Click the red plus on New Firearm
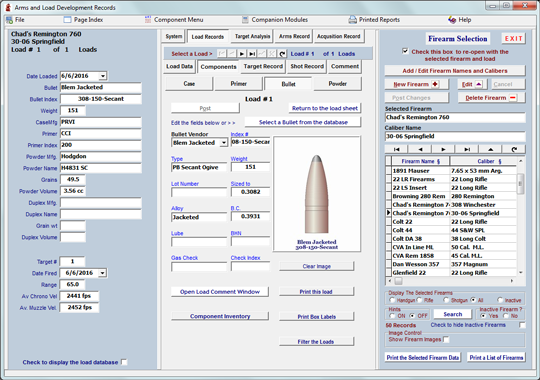This screenshot has height=380, width=540. coord(435,84)
